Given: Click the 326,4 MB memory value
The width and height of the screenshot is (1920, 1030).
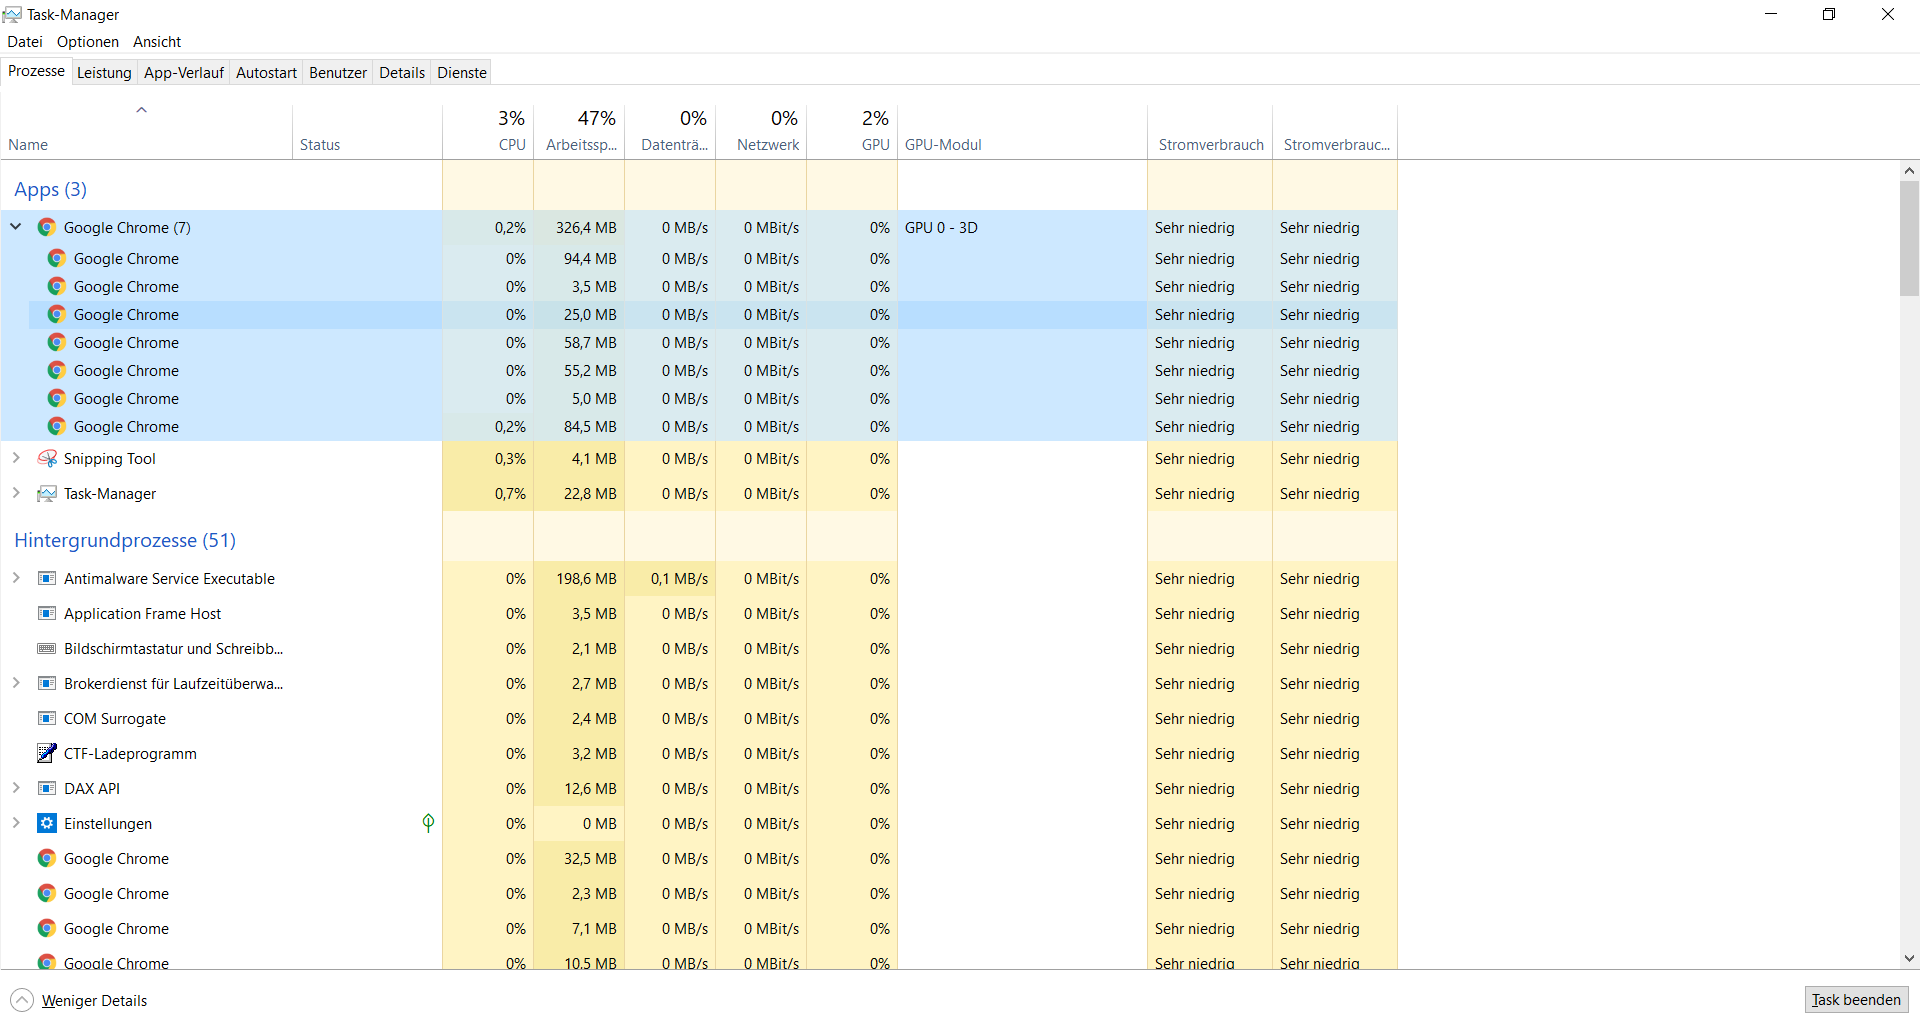Looking at the screenshot, I should (586, 228).
